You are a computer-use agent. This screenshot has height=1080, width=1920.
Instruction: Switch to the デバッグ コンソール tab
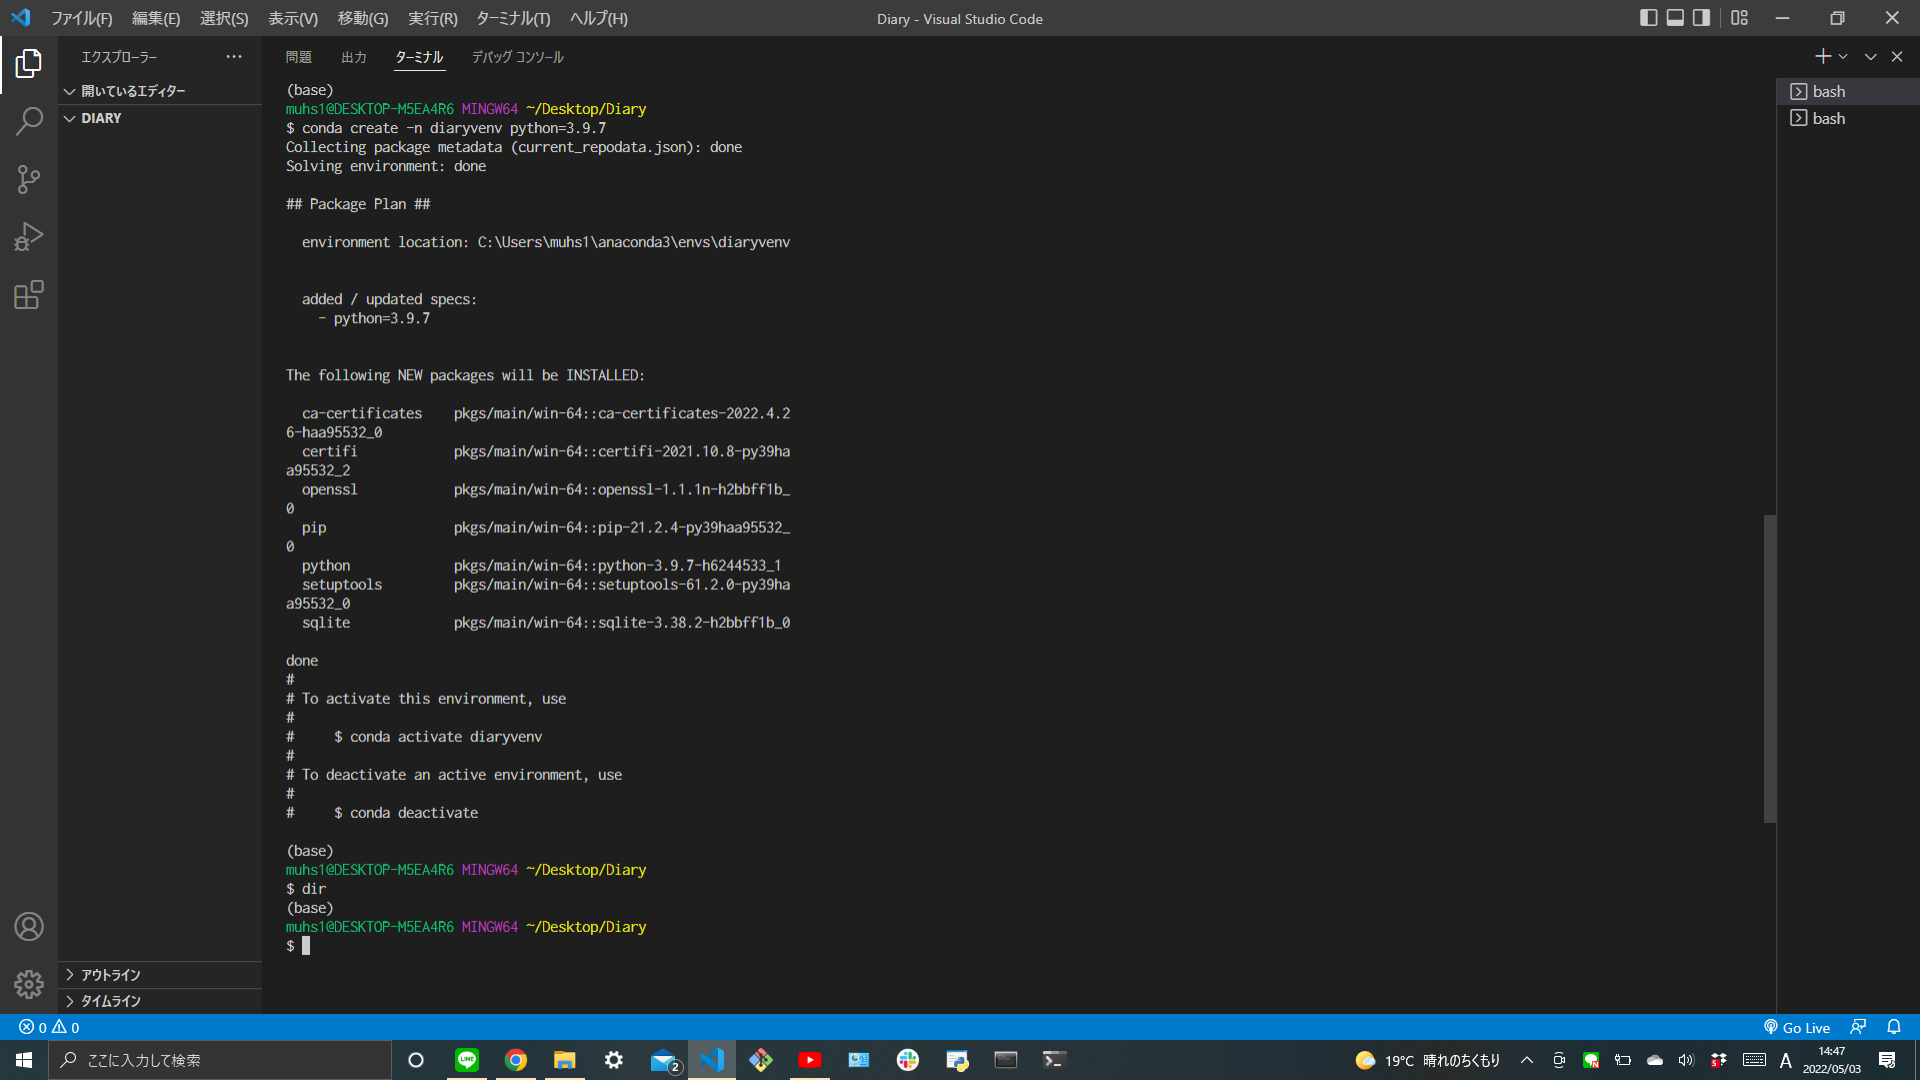[518, 58]
